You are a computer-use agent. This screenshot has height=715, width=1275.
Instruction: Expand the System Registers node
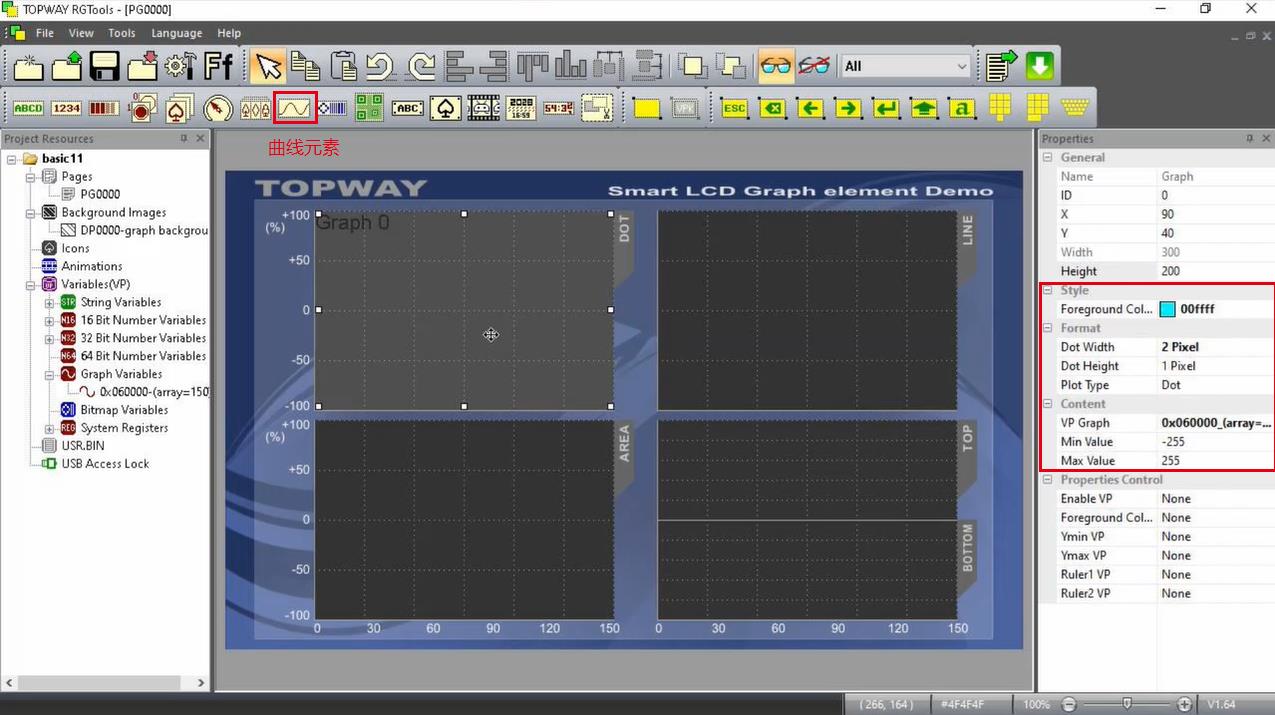click(x=49, y=428)
